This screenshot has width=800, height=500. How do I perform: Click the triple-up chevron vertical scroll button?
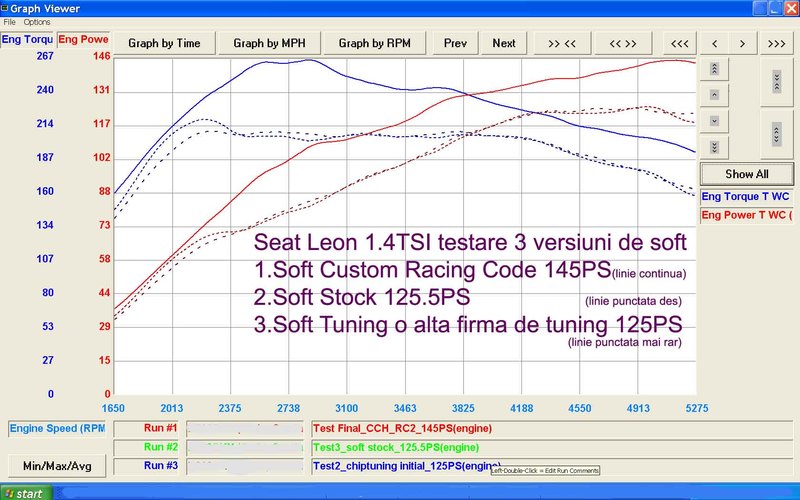(714, 68)
